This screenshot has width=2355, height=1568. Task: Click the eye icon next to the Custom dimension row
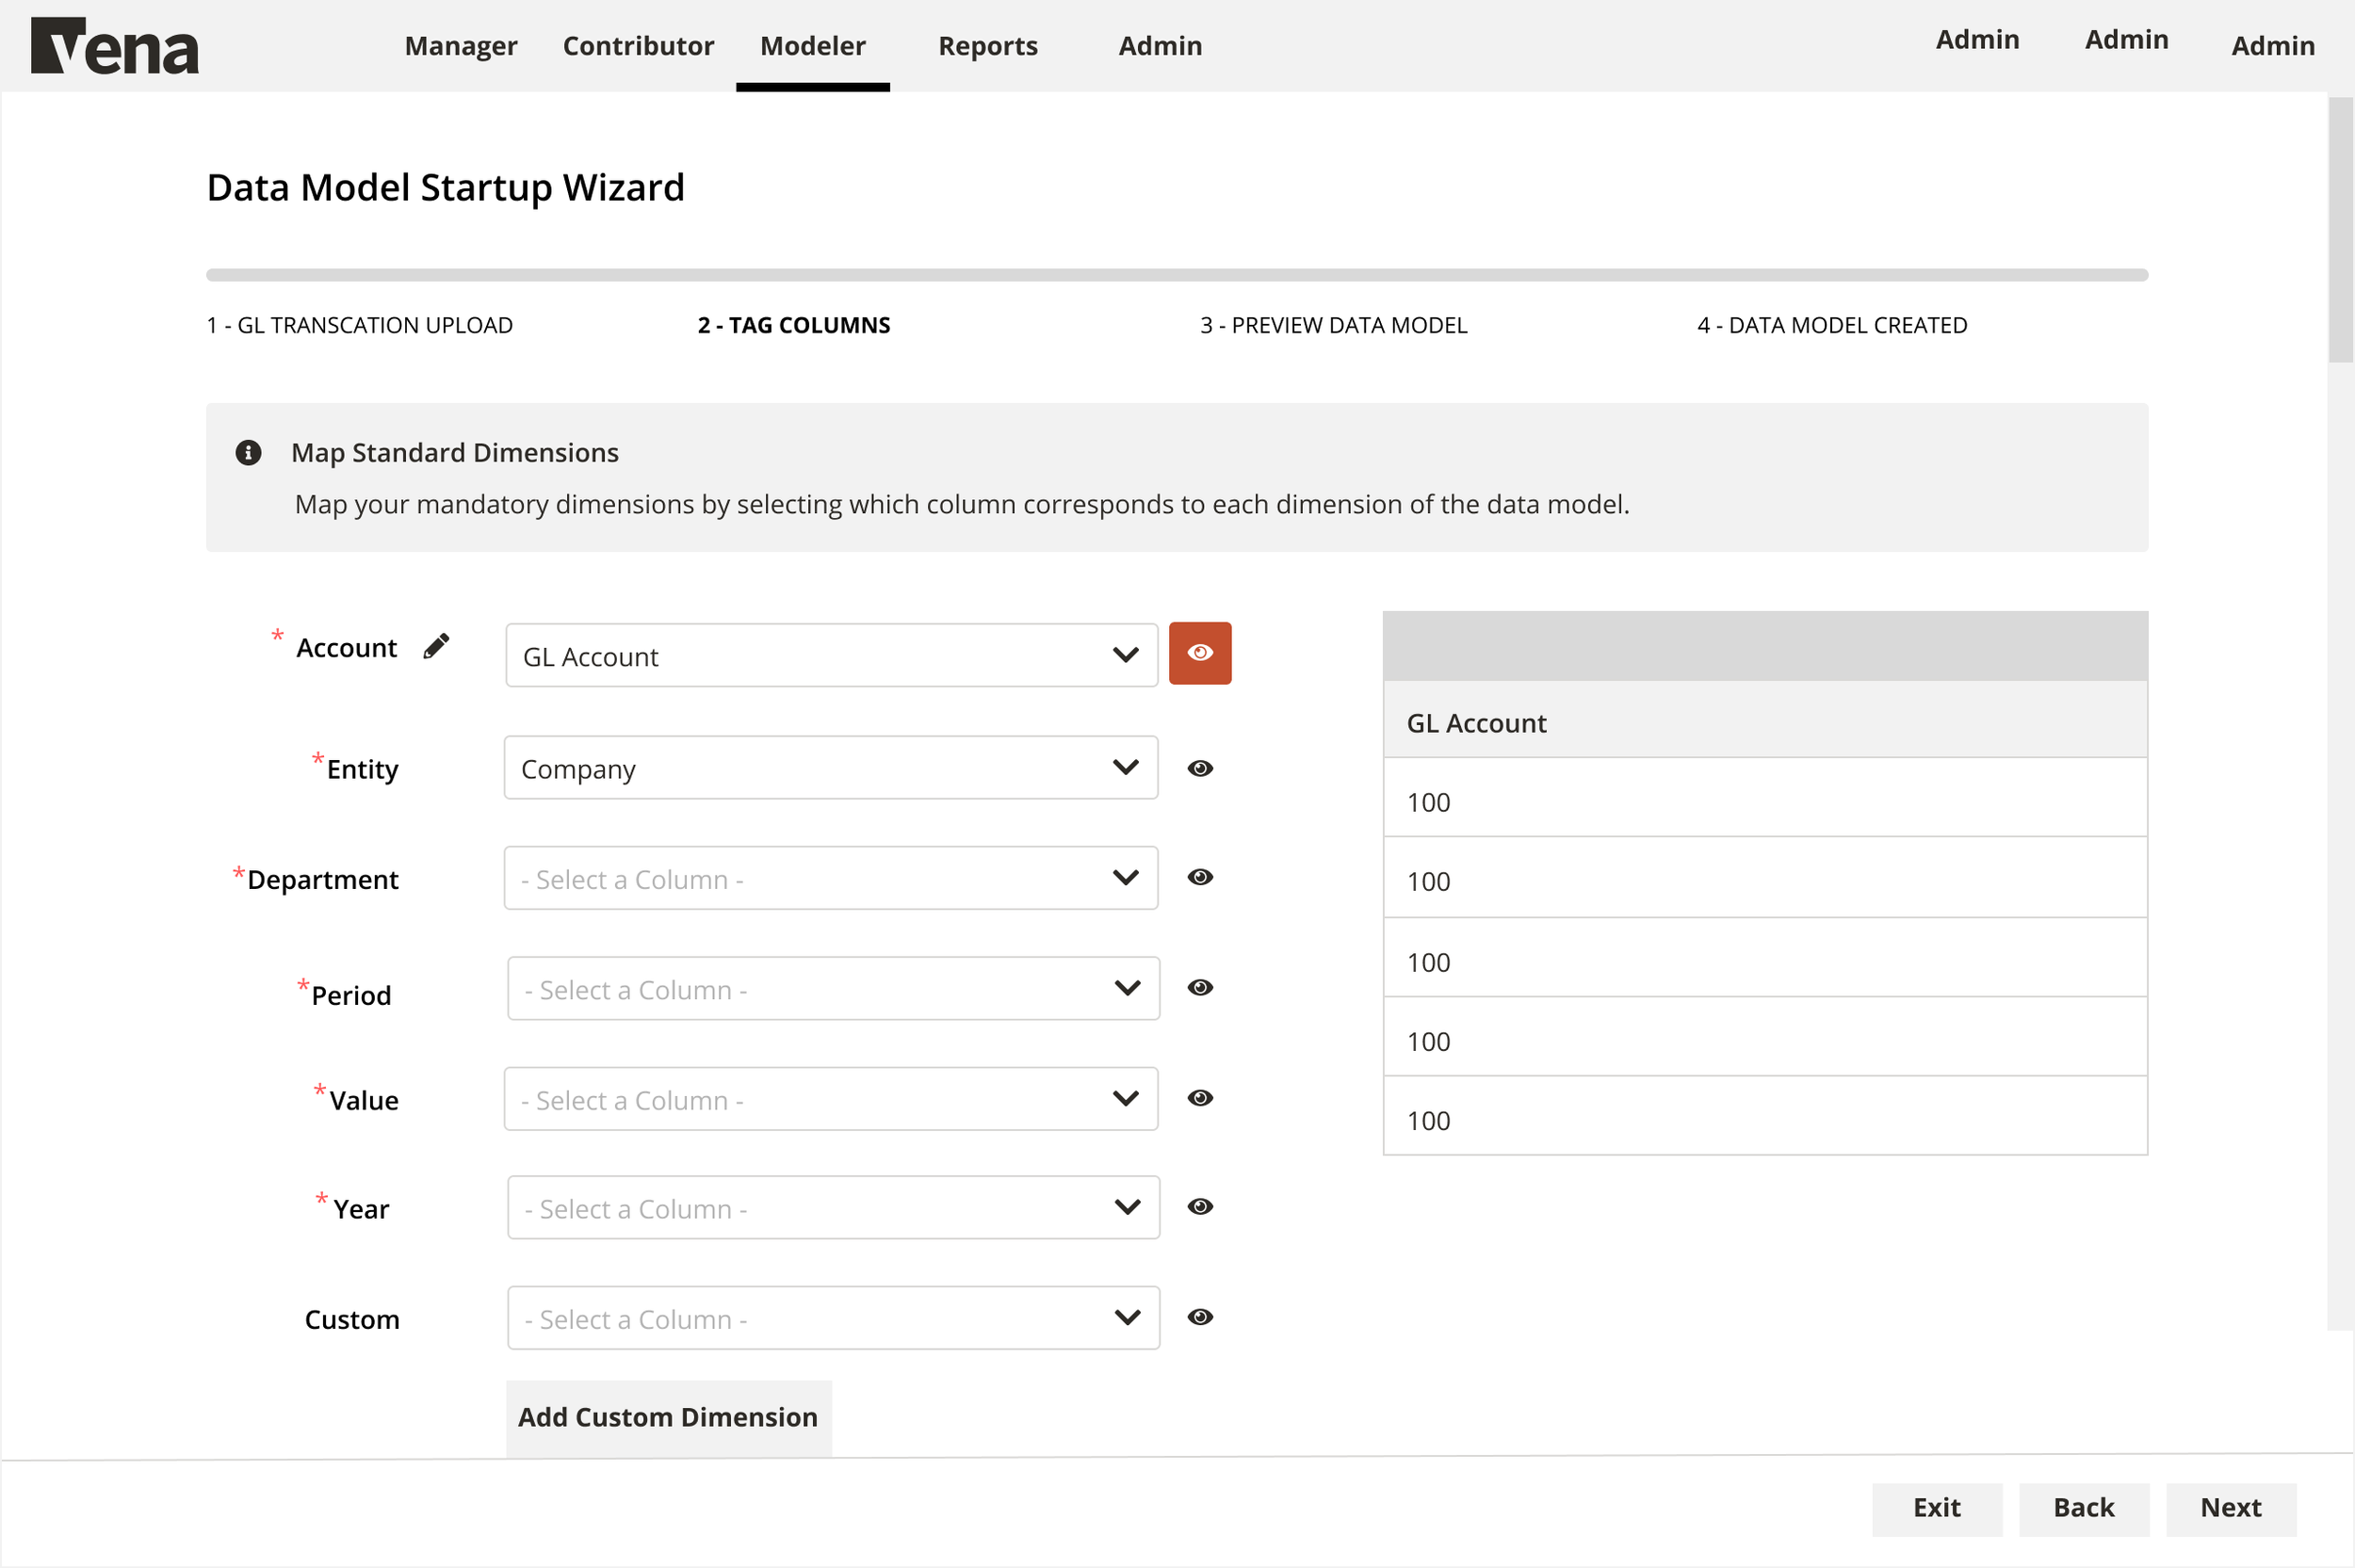coord(1200,1317)
